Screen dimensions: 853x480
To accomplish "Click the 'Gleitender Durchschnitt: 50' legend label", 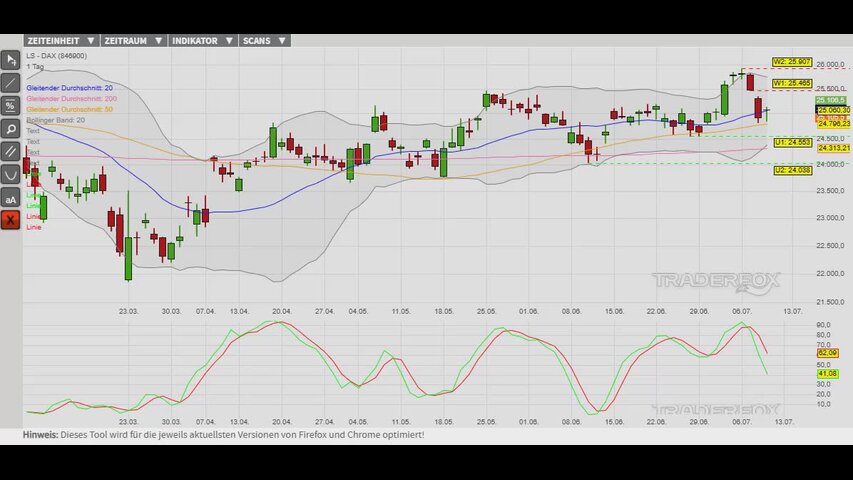I will pyautogui.click(x=70, y=109).
